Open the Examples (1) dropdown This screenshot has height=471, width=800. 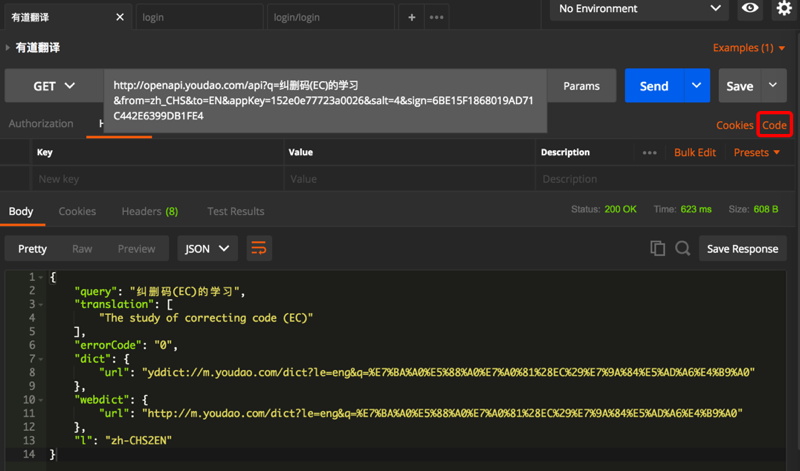pos(748,48)
